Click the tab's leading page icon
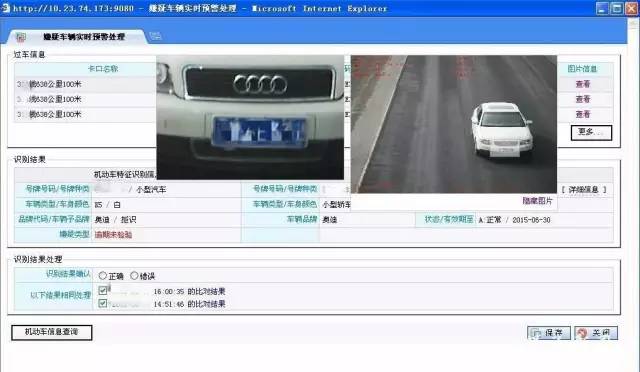This screenshot has width=640, height=372. (21, 37)
